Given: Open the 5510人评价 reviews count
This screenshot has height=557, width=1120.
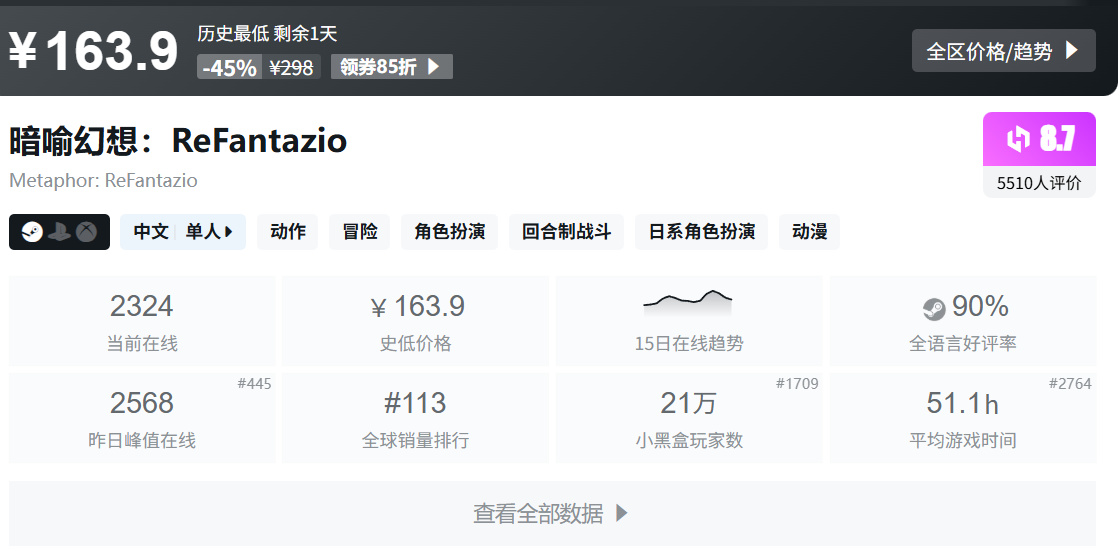Looking at the screenshot, I should (x=1039, y=183).
